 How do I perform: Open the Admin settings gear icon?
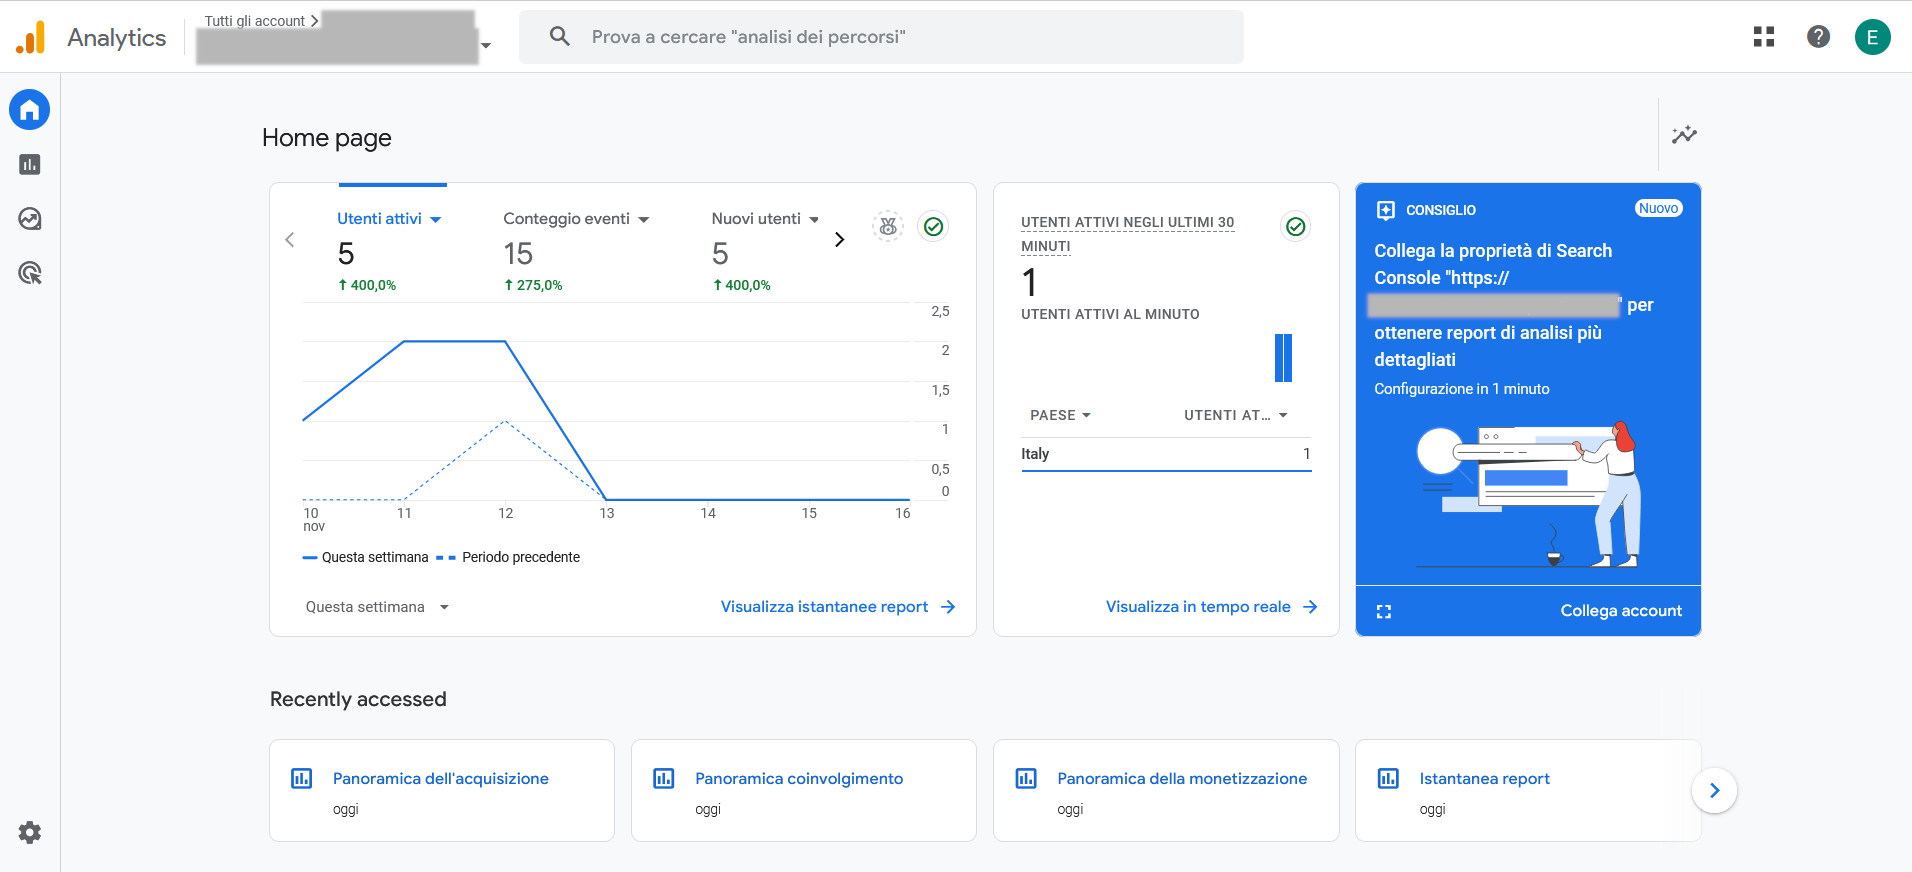30,832
